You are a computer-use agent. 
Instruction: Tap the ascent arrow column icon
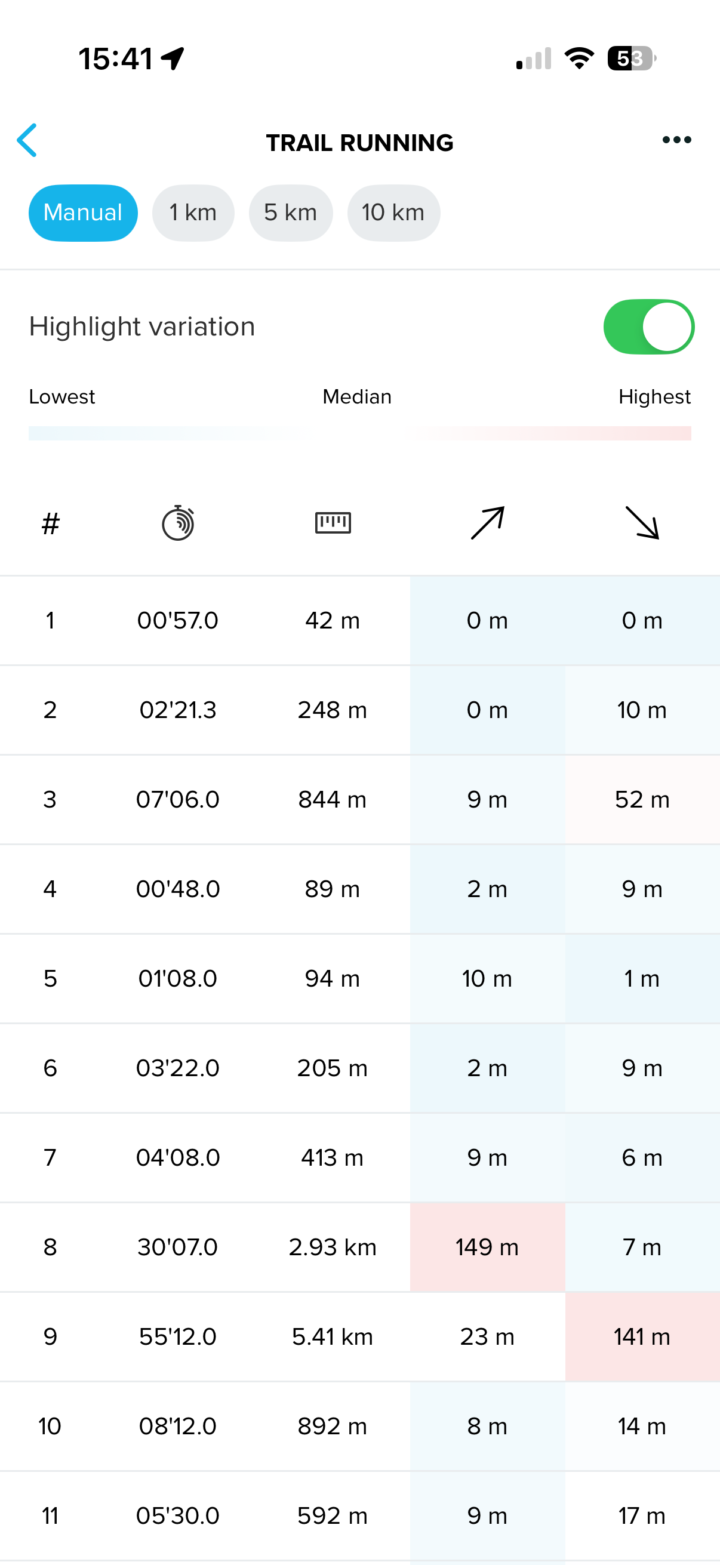tap(487, 522)
